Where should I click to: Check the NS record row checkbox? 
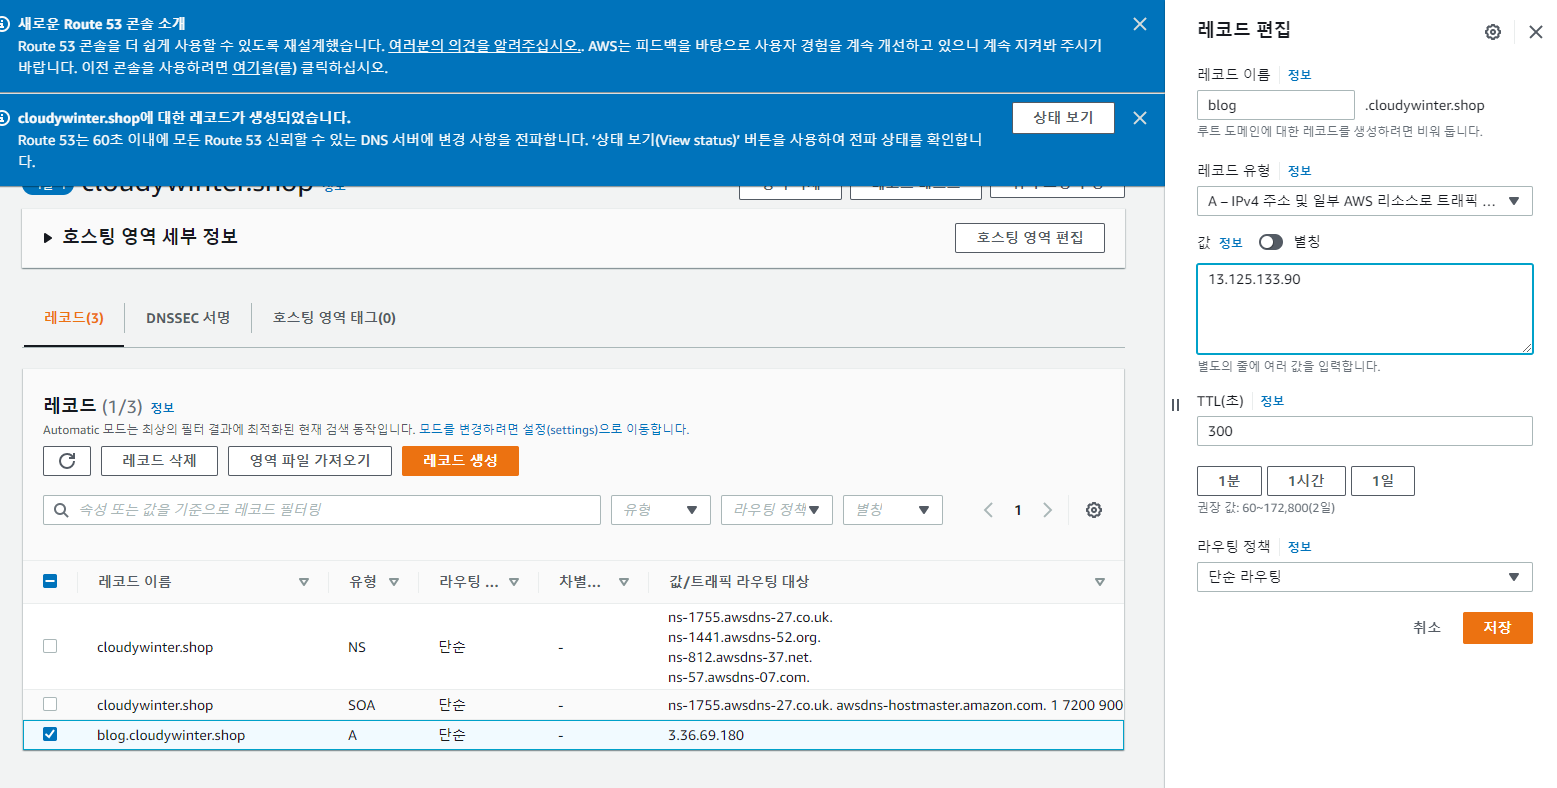50,646
